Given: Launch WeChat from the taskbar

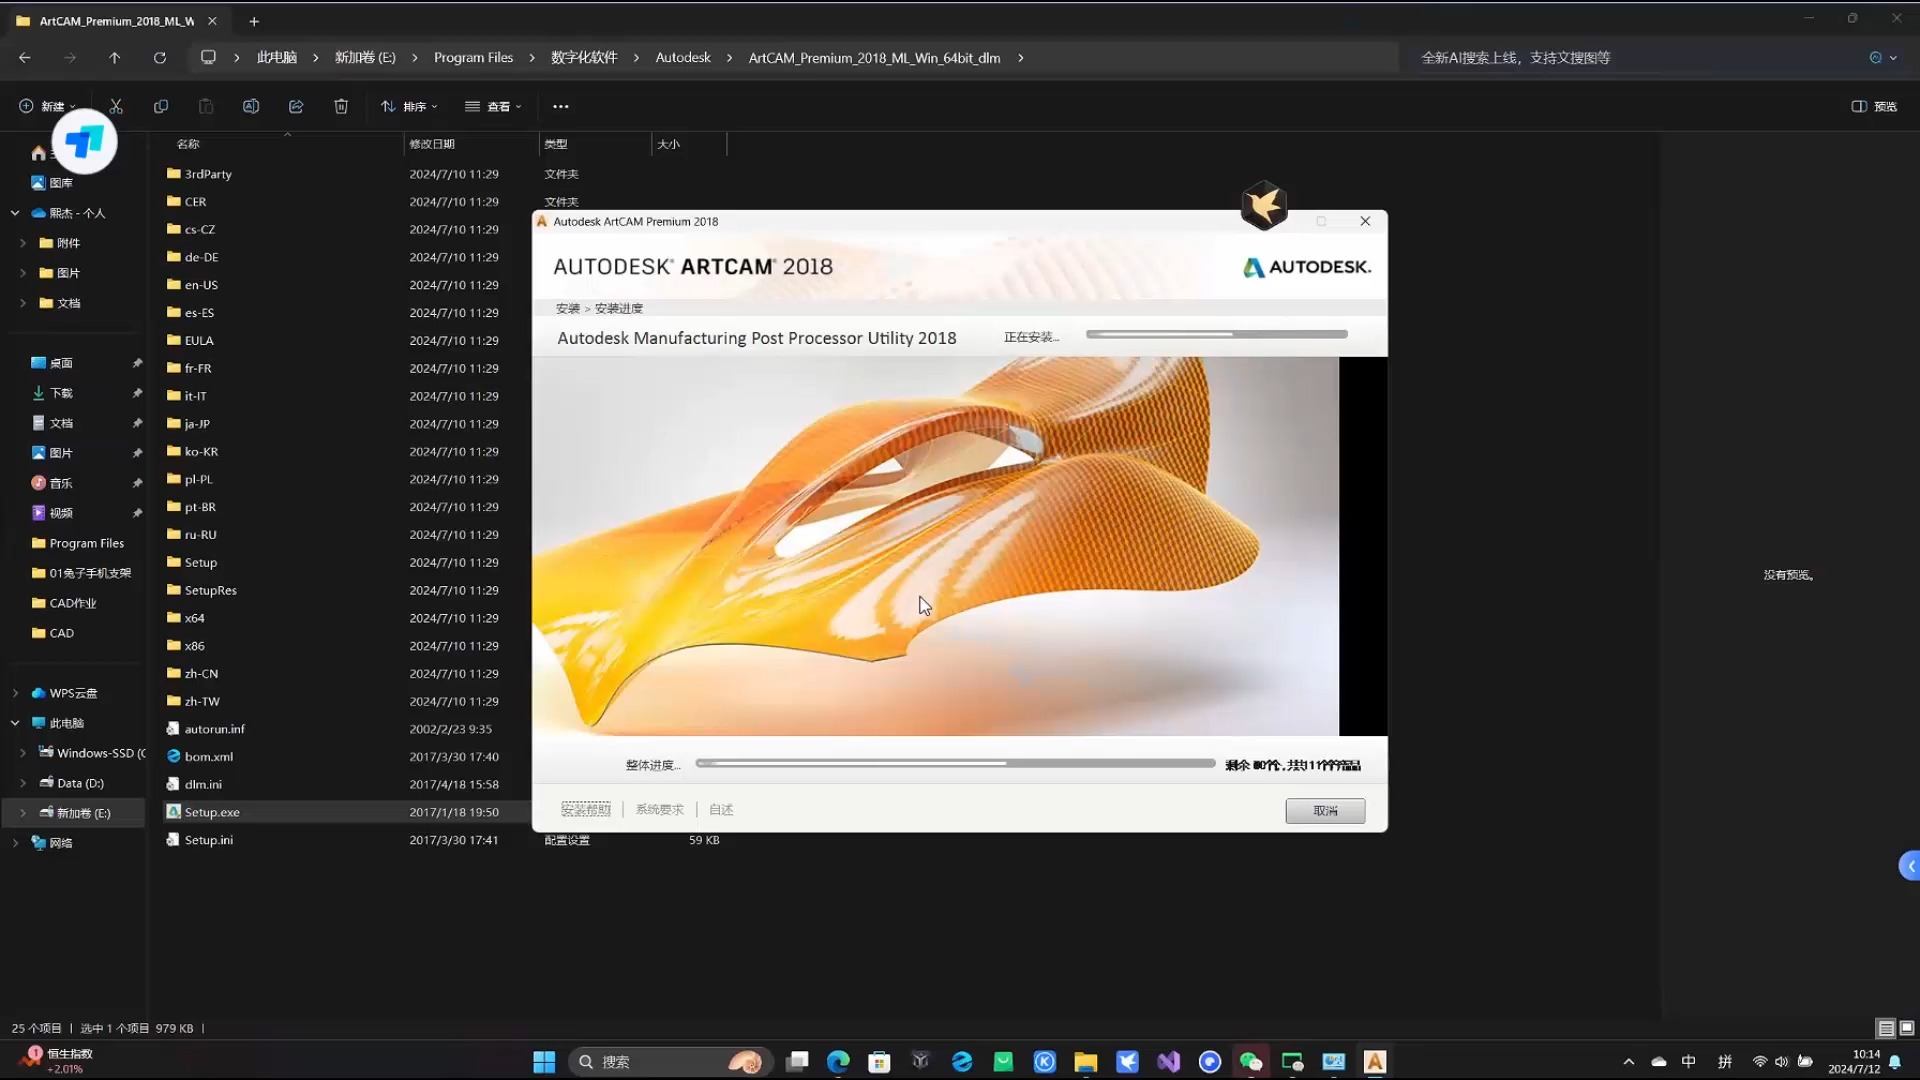Looking at the screenshot, I should 1252,1062.
